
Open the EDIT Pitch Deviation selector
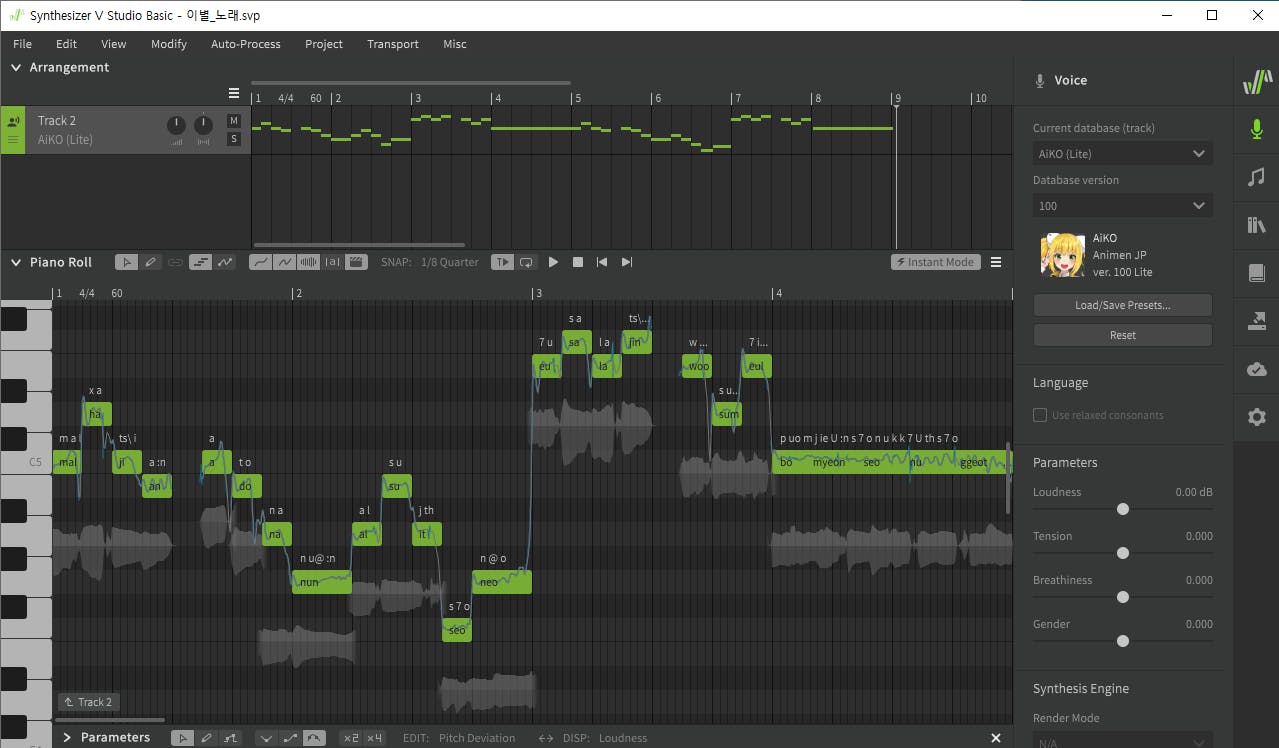[477, 738]
